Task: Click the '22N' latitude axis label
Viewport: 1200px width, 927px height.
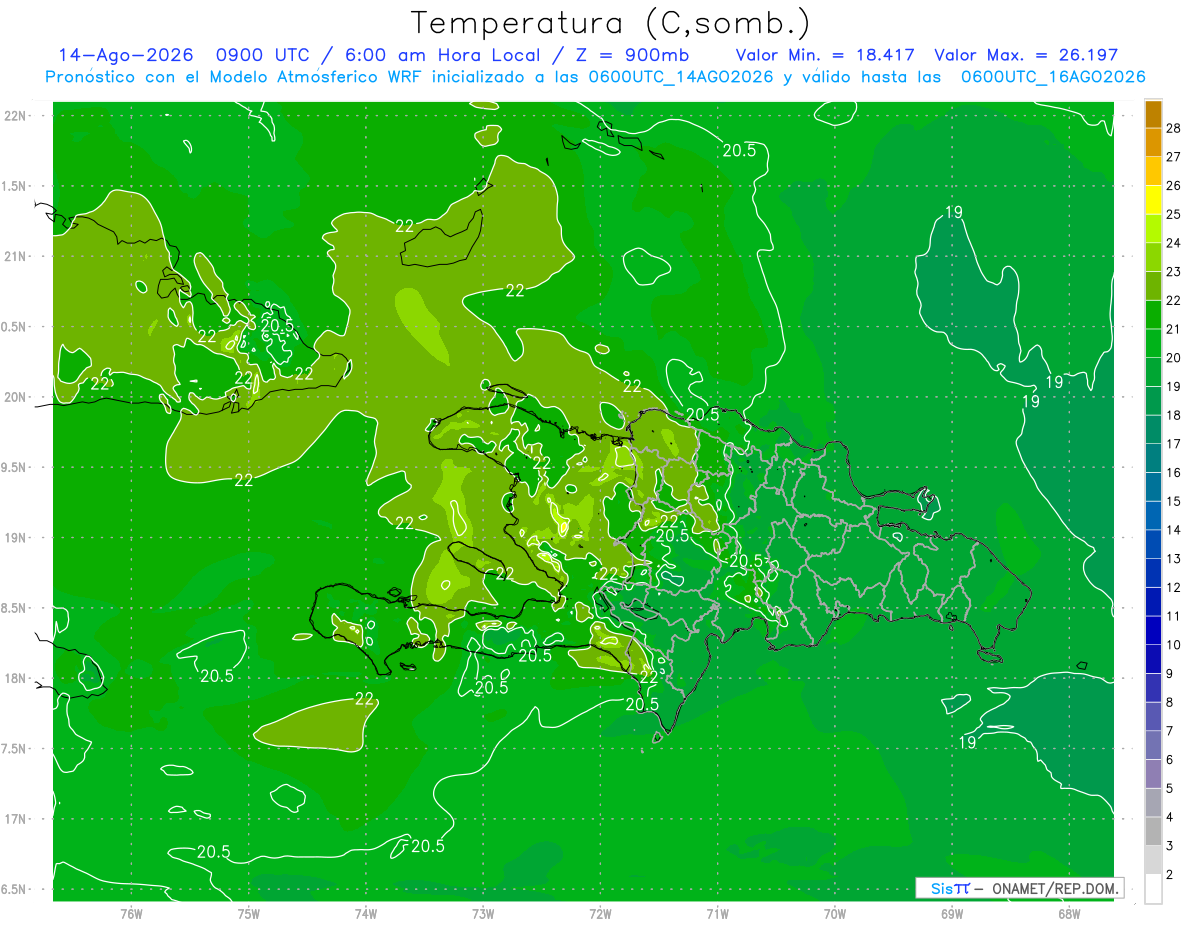Action: 15,116
